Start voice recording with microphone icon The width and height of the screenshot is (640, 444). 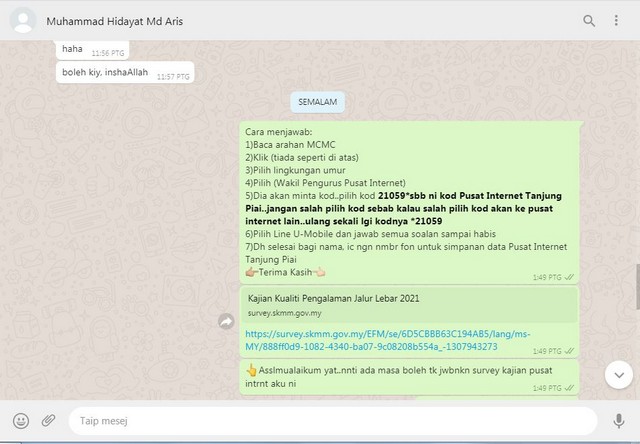pos(618,421)
